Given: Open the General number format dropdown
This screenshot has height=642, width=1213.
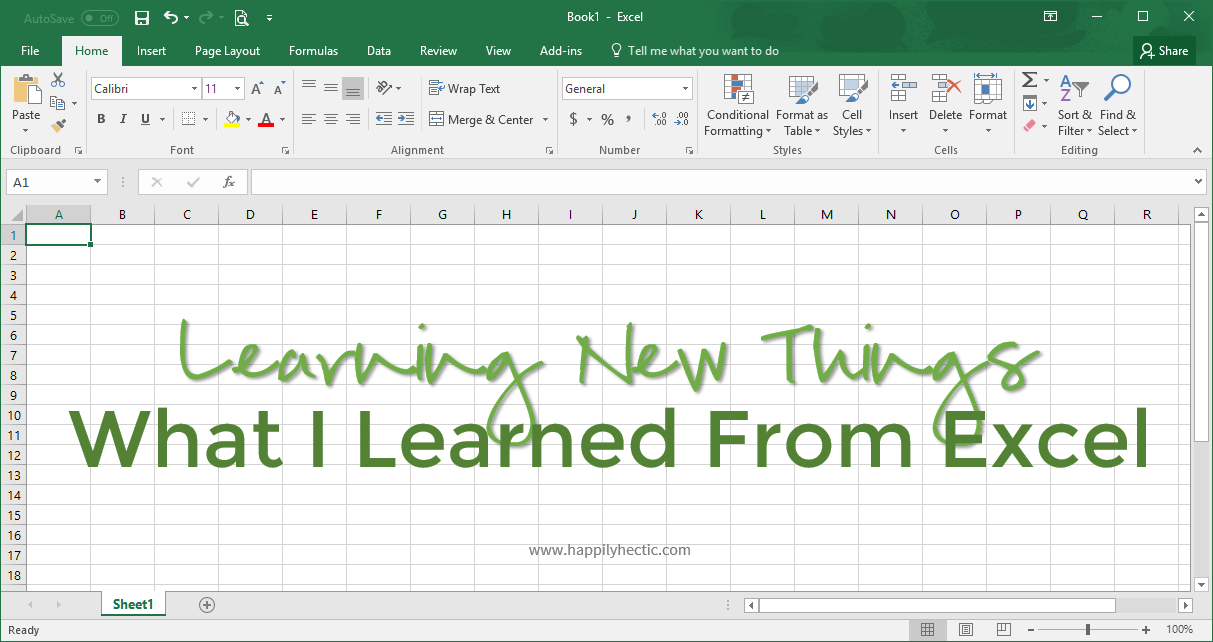Looking at the screenshot, I should [x=686, y=89].
